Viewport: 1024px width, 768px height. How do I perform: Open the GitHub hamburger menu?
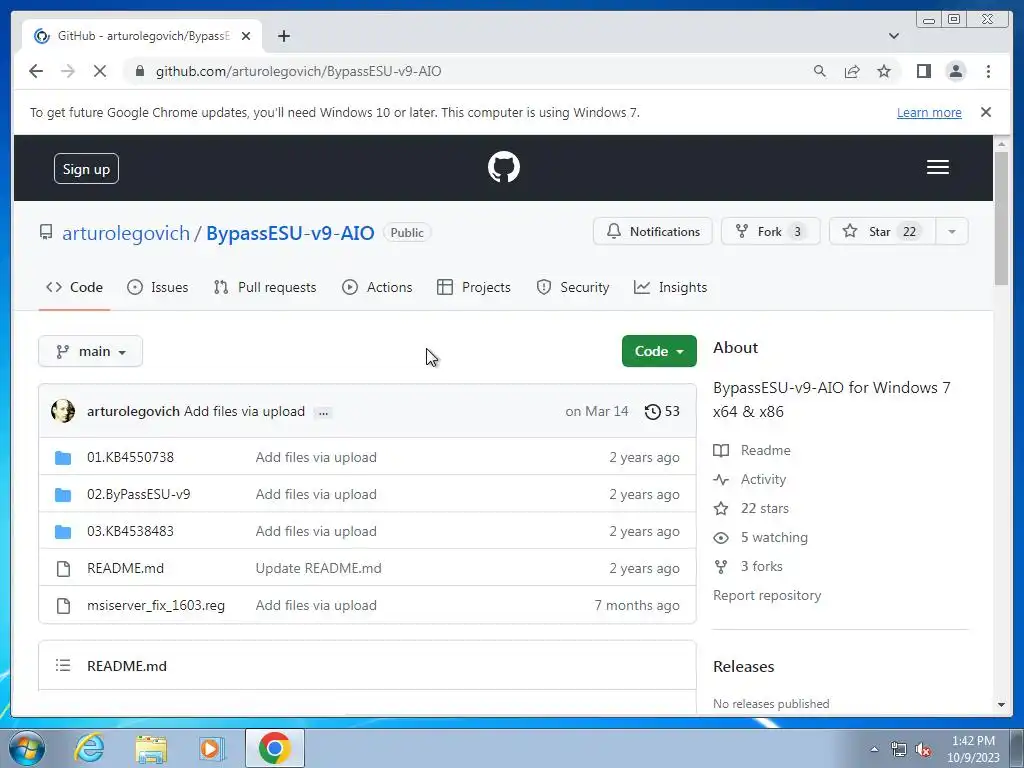[938, 167]
